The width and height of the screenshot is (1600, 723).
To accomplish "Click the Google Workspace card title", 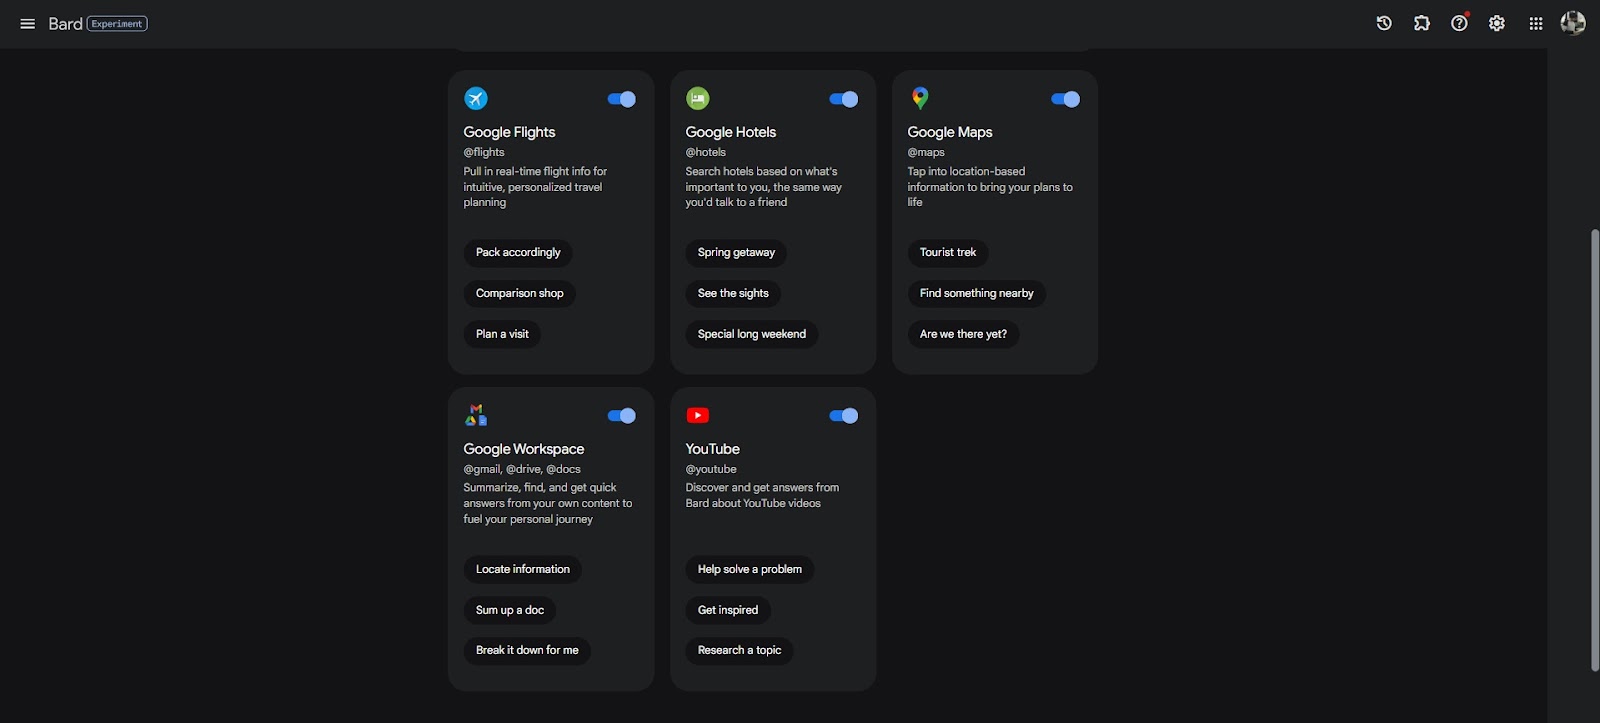I will coord(524,449).
